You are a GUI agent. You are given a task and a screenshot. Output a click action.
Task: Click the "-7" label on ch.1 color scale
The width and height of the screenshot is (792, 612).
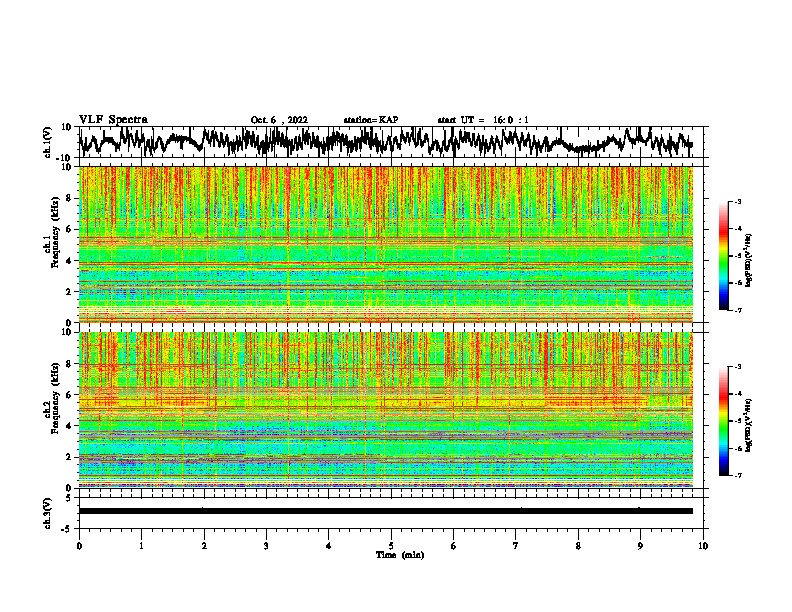click(738, 310)
